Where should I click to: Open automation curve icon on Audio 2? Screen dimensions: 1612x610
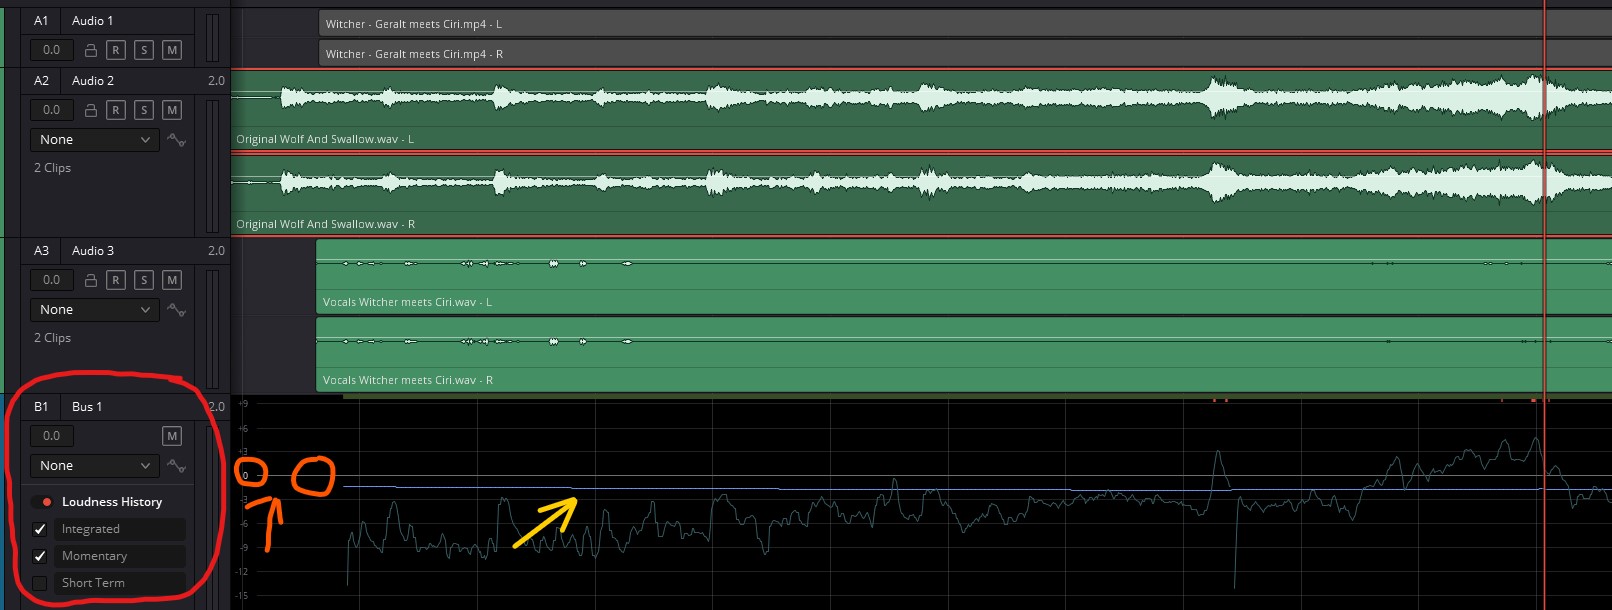point(177,140)
